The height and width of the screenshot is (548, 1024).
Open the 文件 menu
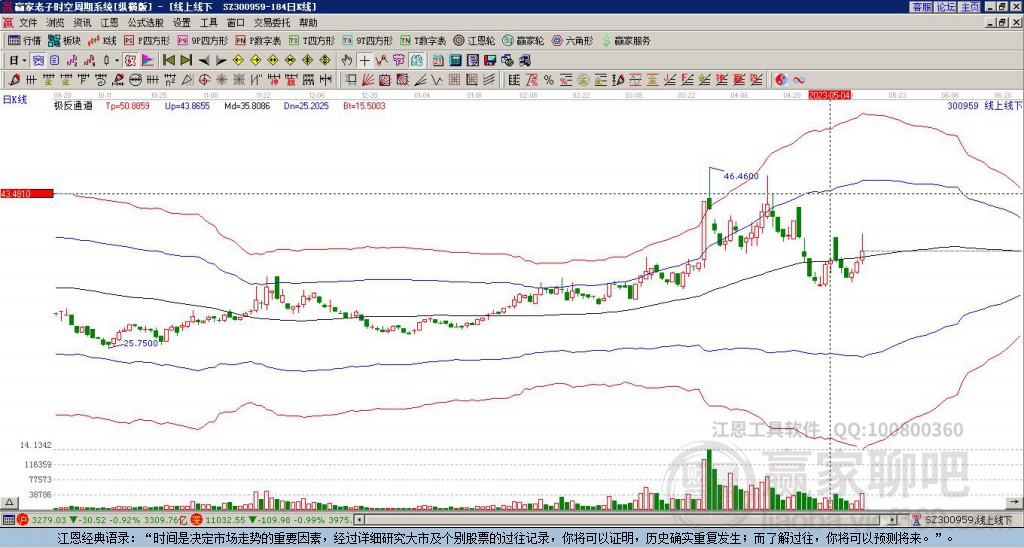point(28,23)
